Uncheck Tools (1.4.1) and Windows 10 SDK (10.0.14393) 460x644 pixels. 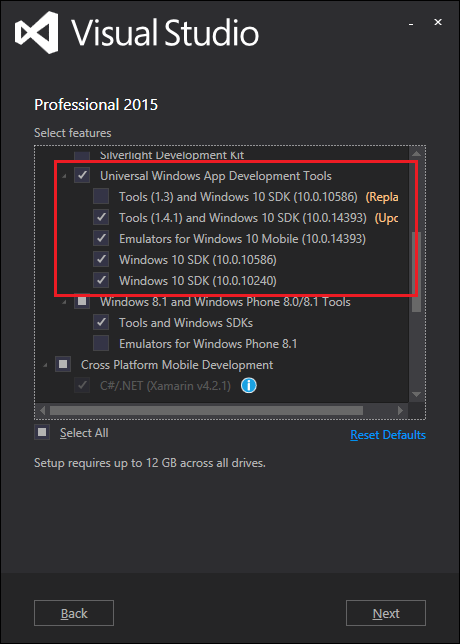(101, 217)
